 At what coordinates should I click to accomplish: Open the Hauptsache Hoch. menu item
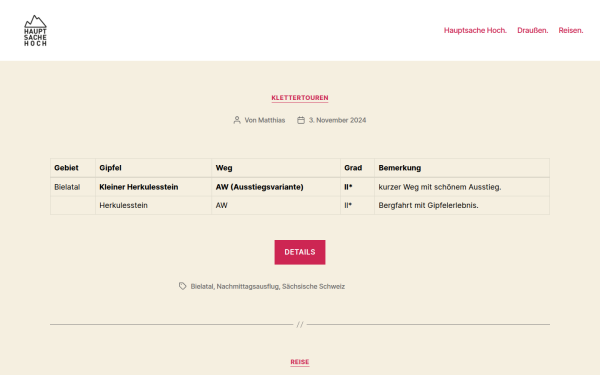(x=475, y=30)
